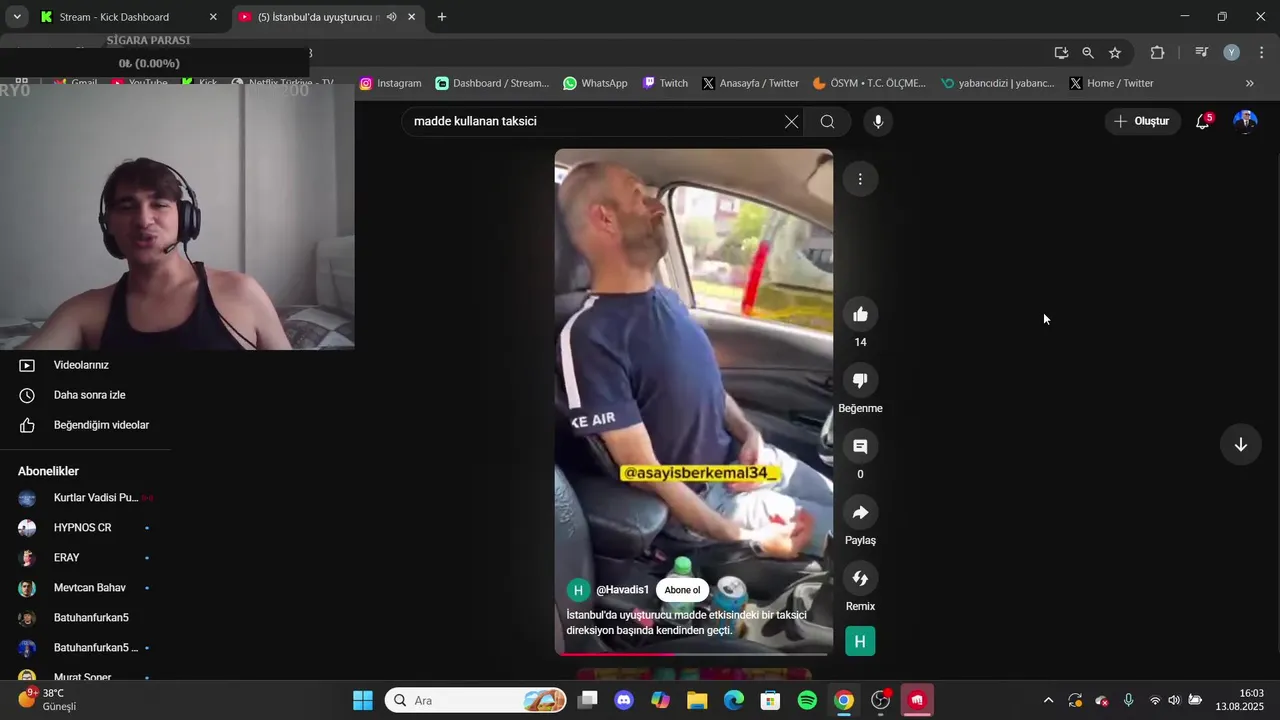Open Chrome extensions puzzle icon

1157,53
